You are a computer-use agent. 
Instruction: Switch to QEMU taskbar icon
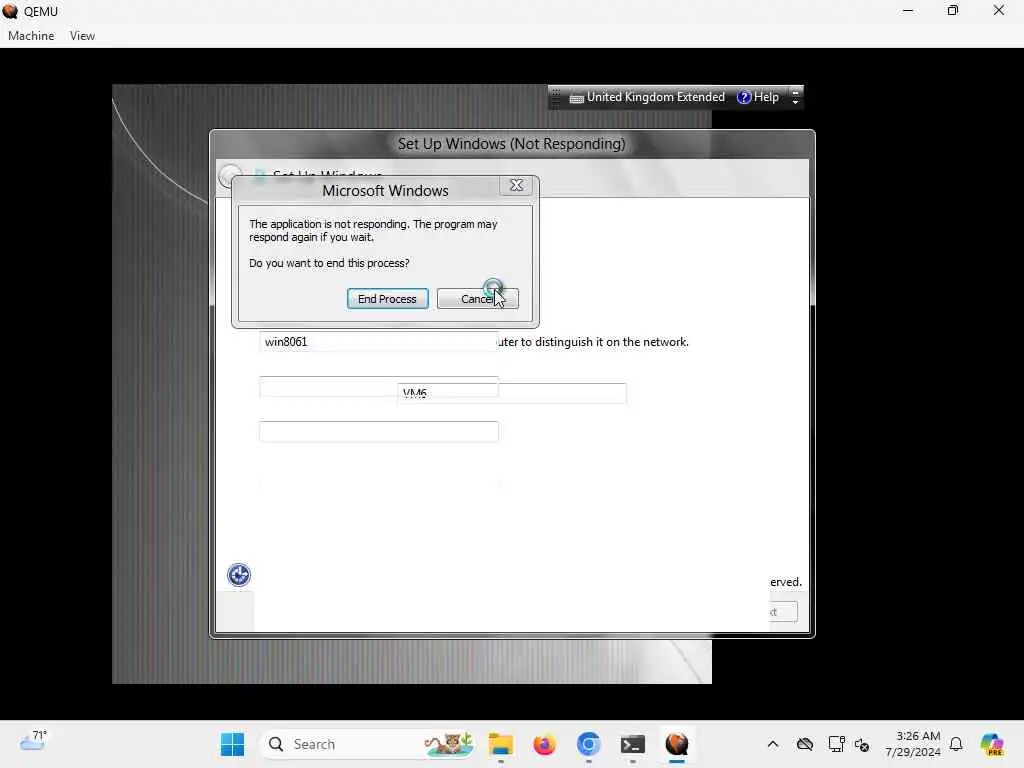click(x=677, y=744)
